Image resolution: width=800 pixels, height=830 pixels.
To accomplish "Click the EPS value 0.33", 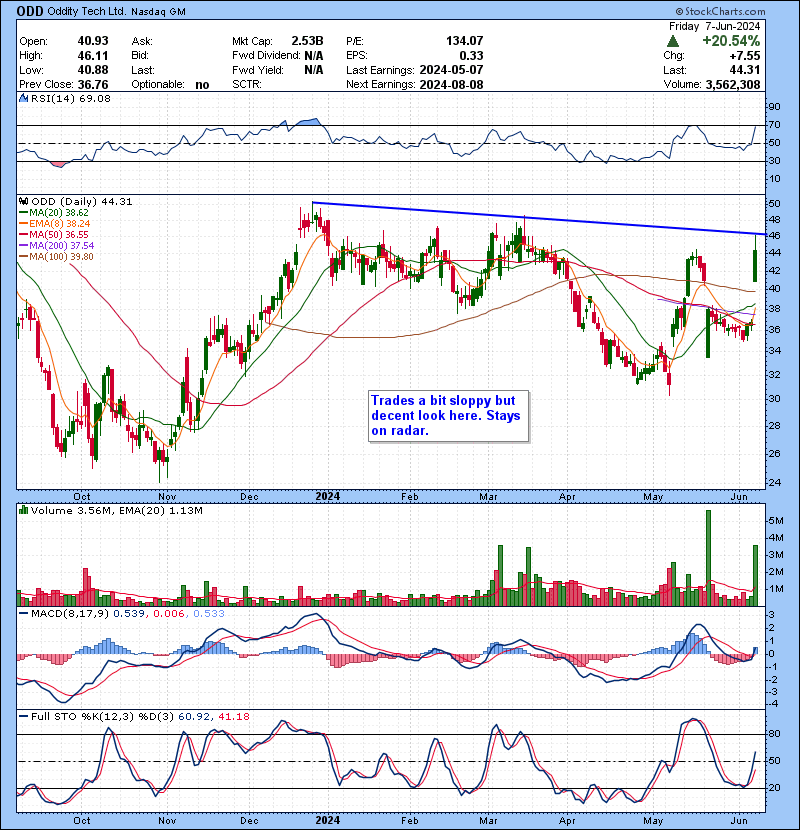I will tap(471, 56).
